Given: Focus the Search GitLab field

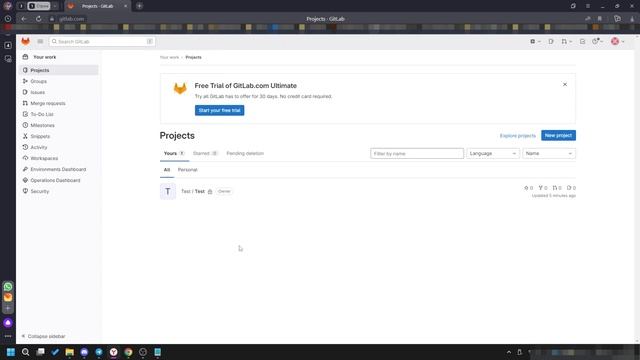Looking at the screenshot, I should point(102,41).
